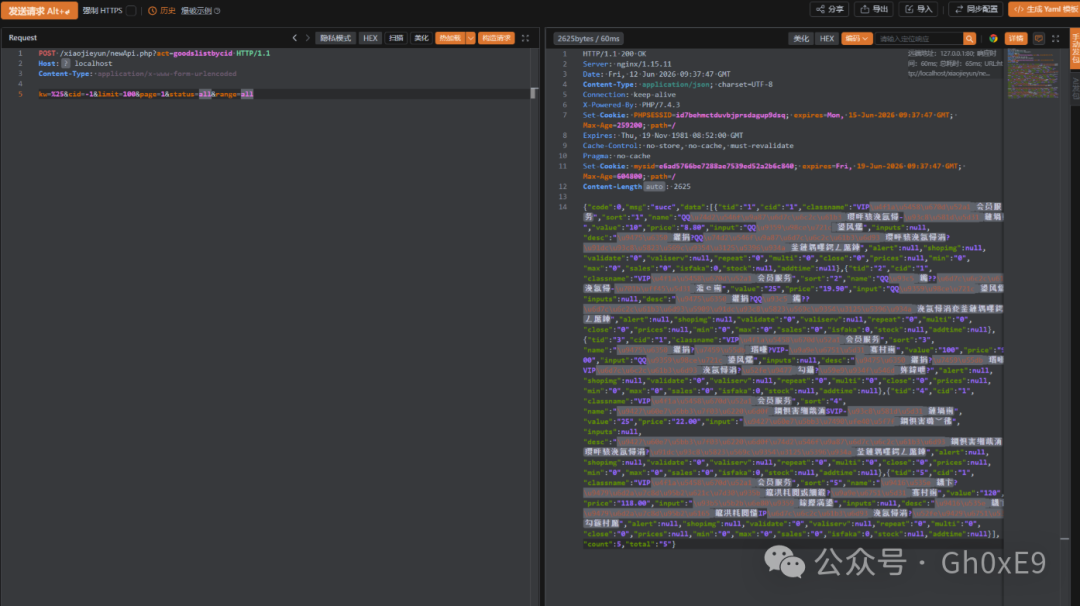
Task: Click the HTTP/1.1 200 OK status line
Action: coord(614,54)
